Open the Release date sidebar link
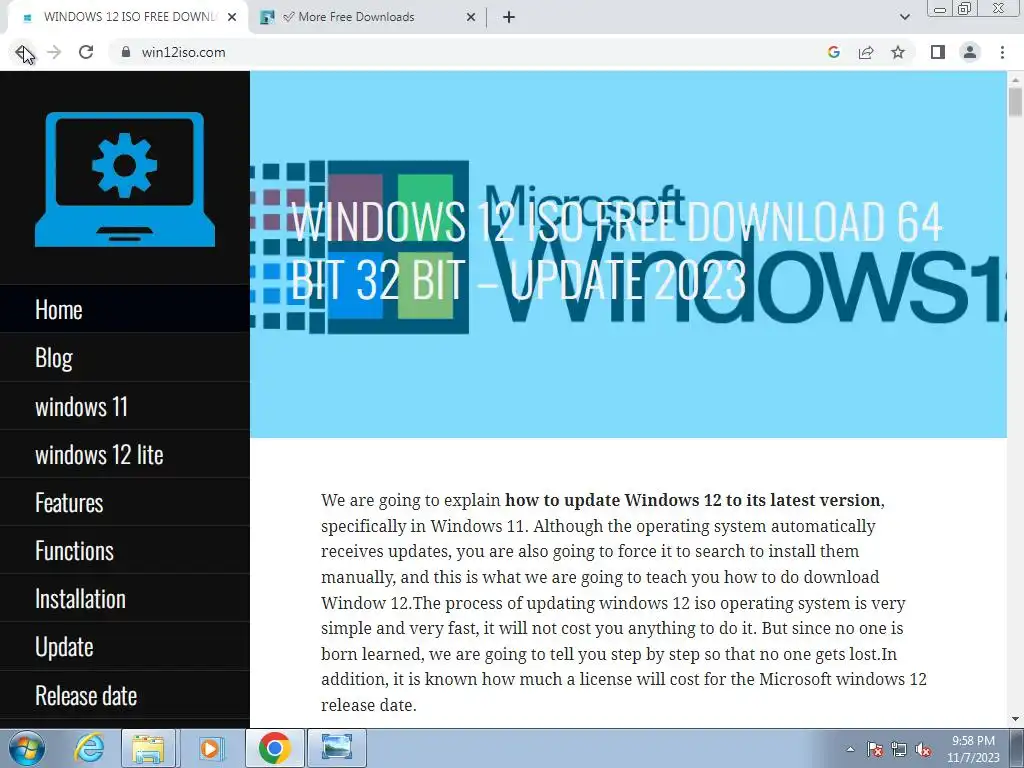1024x768 pixels. coord(125,696)
